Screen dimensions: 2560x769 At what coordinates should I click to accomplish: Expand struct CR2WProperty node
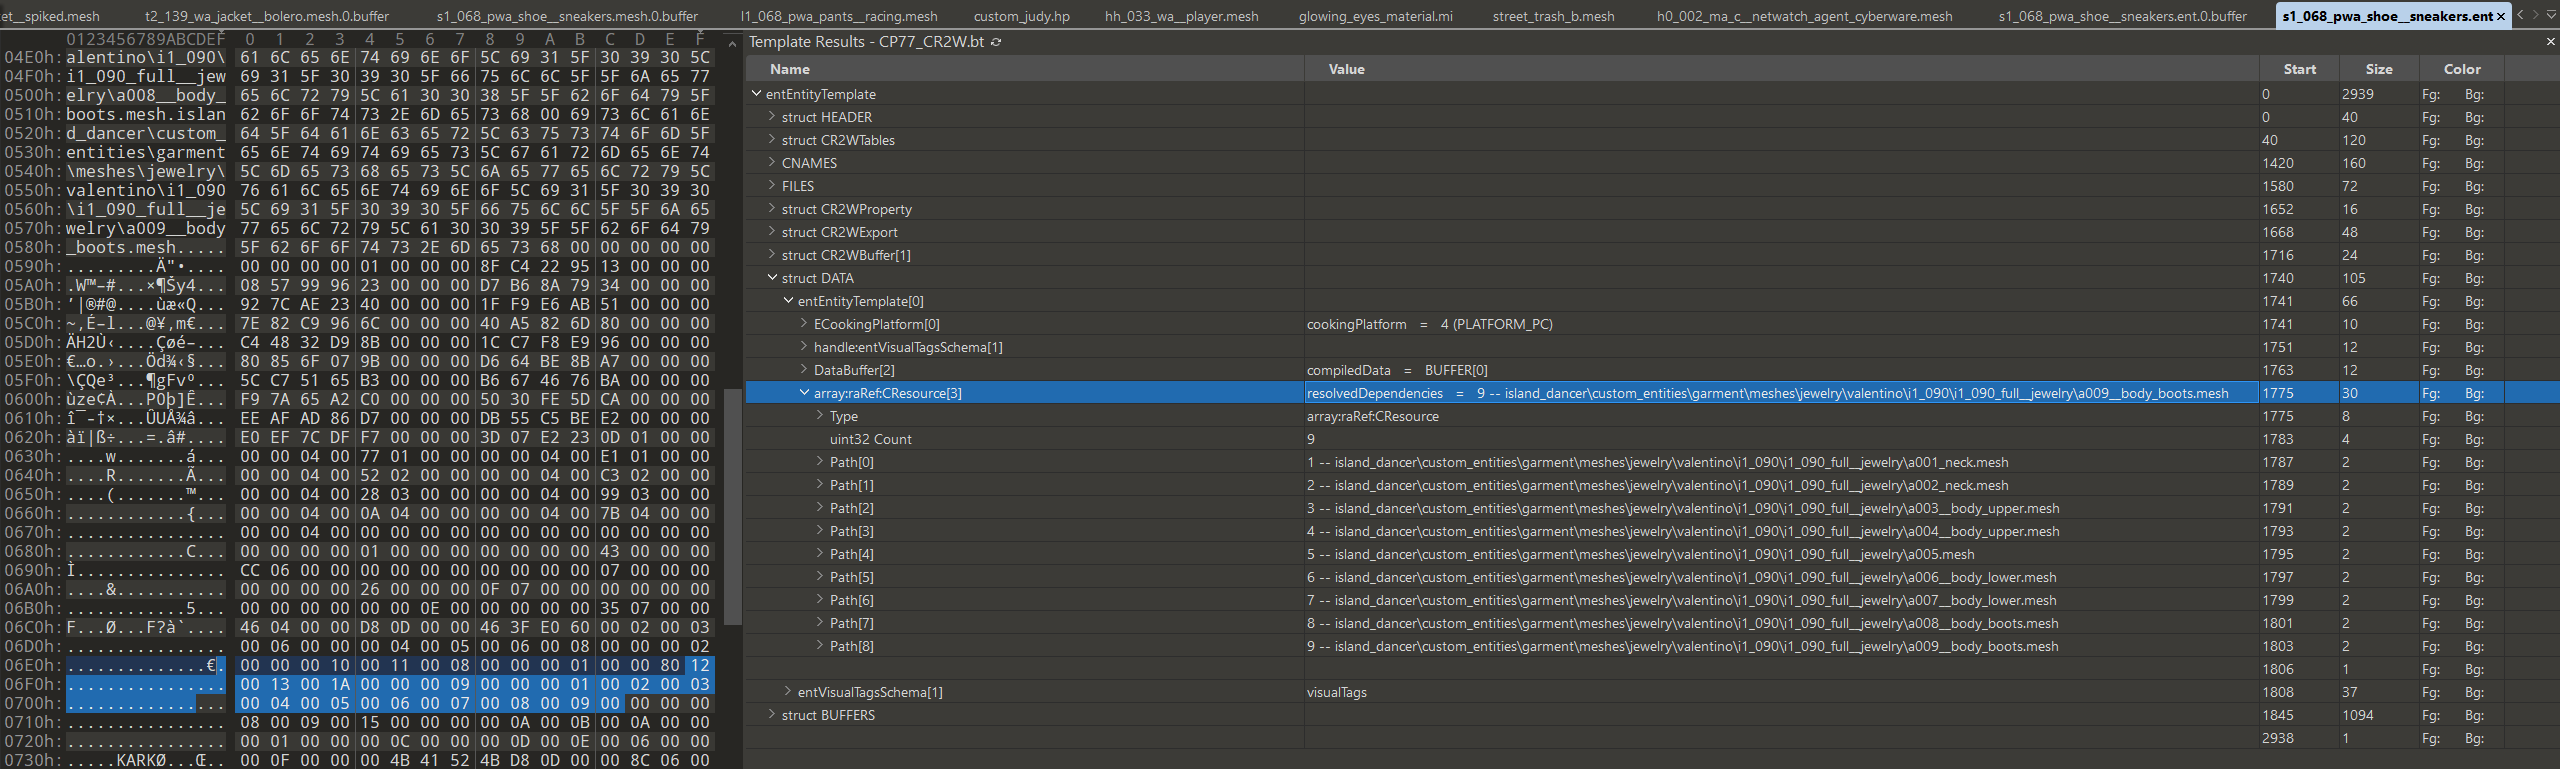(772, 208)
